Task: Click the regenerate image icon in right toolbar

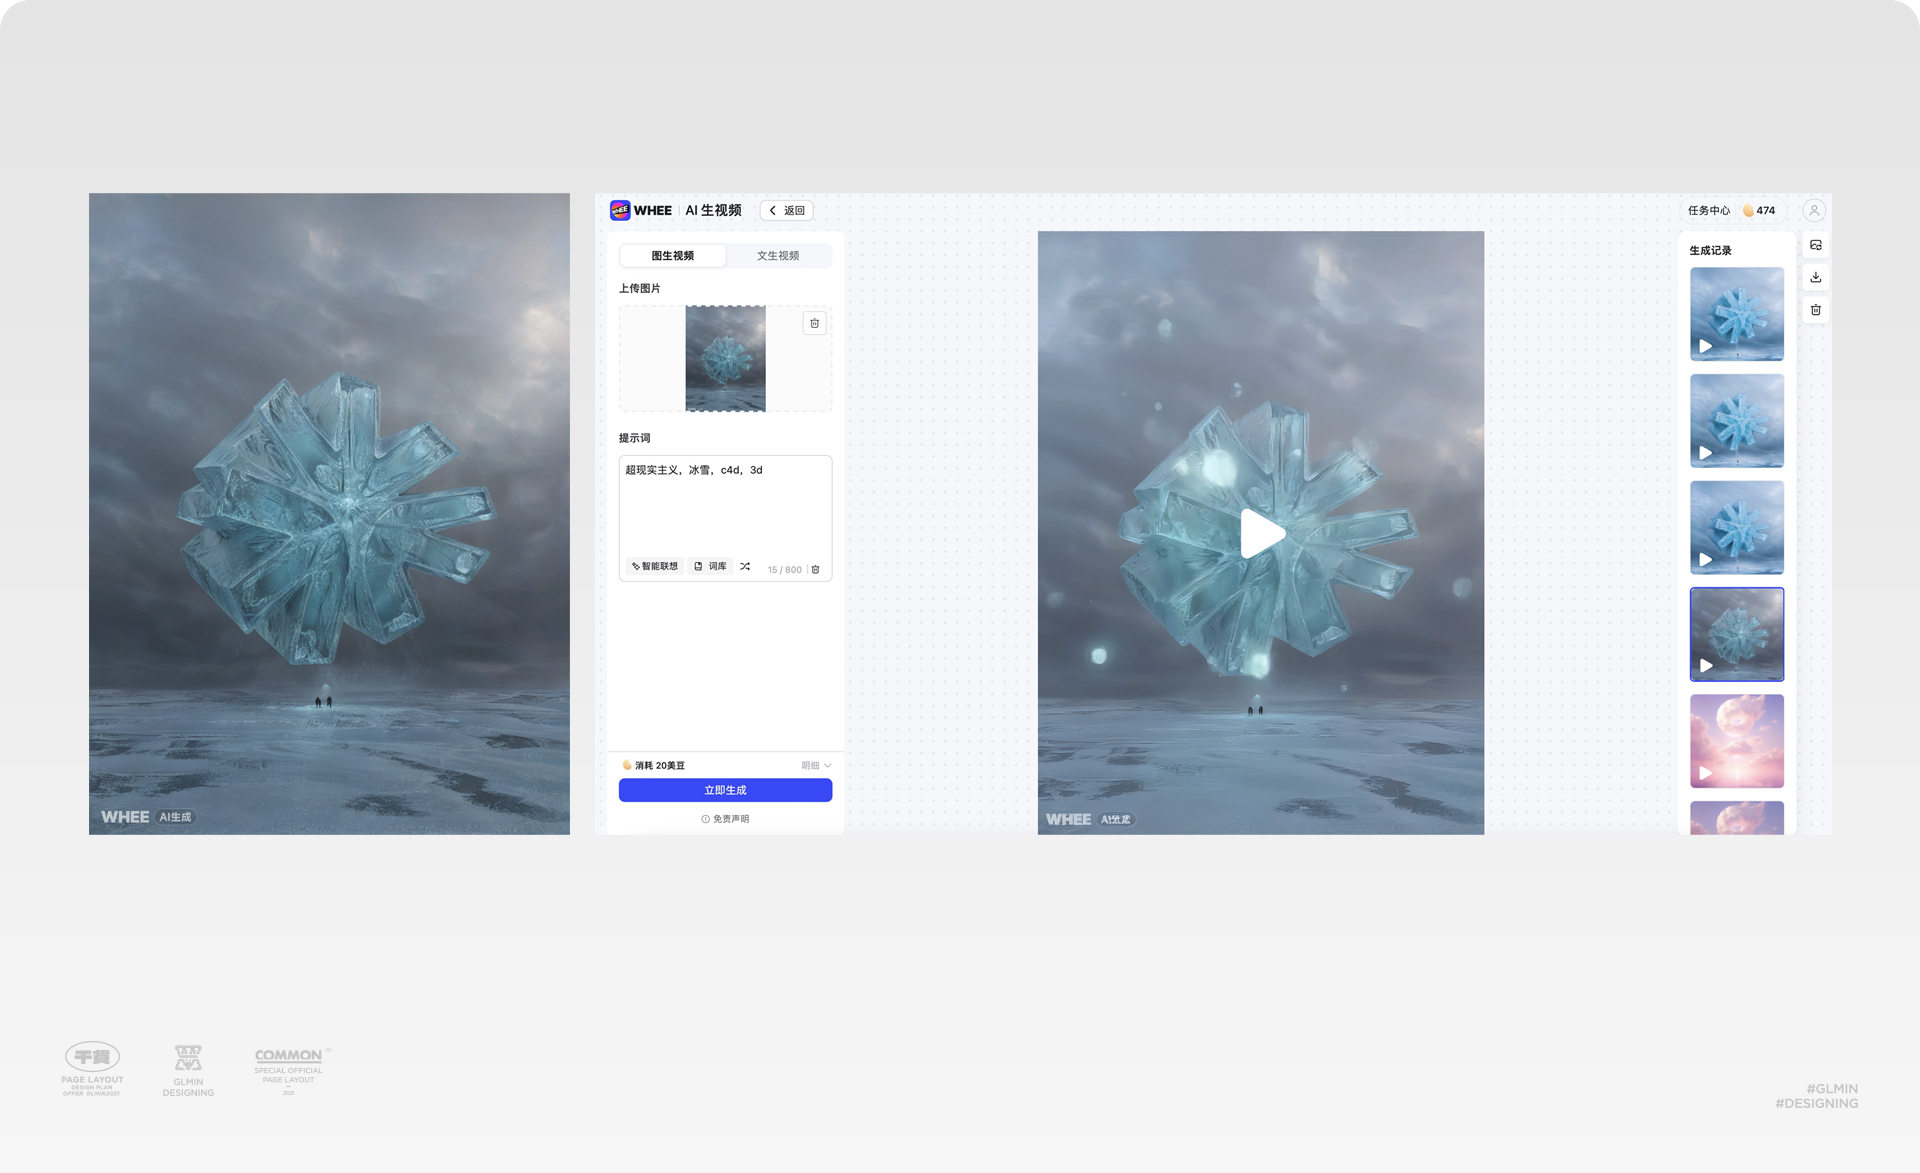Action: [x=1816, y=245]
